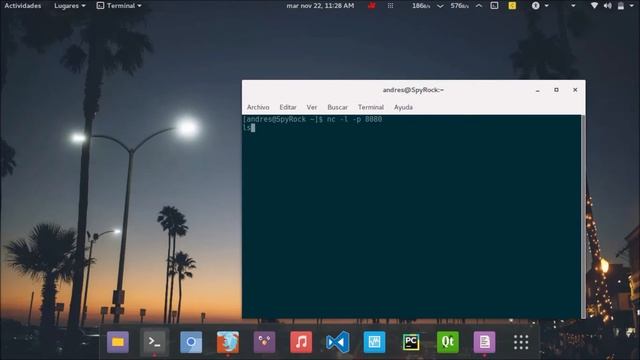The height and width of the screenshot is (360, 640).
Task: Click the yellow tray icon in top bar
Action: pyautogui.click(x=512, y=6)
